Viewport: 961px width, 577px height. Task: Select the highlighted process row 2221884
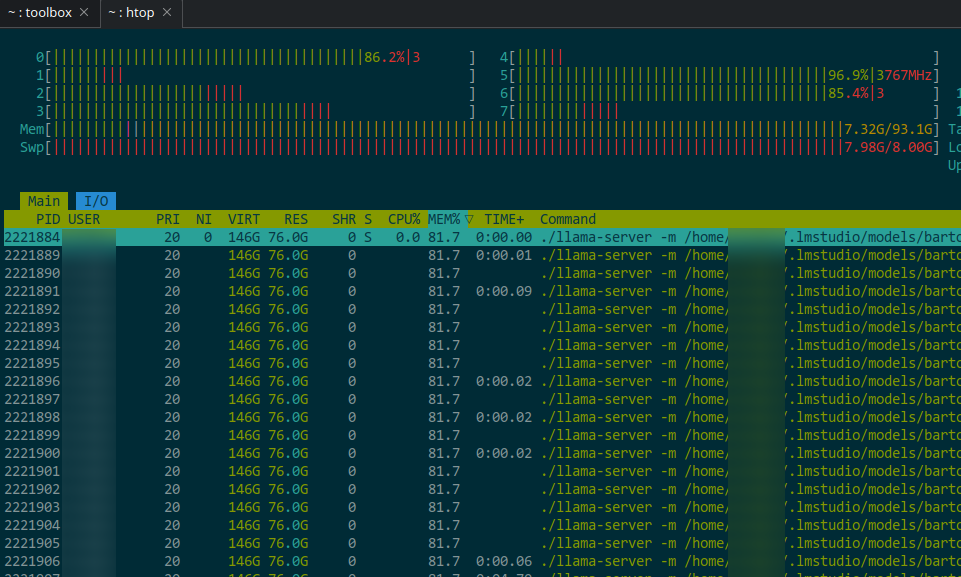(x=482, y=237)
